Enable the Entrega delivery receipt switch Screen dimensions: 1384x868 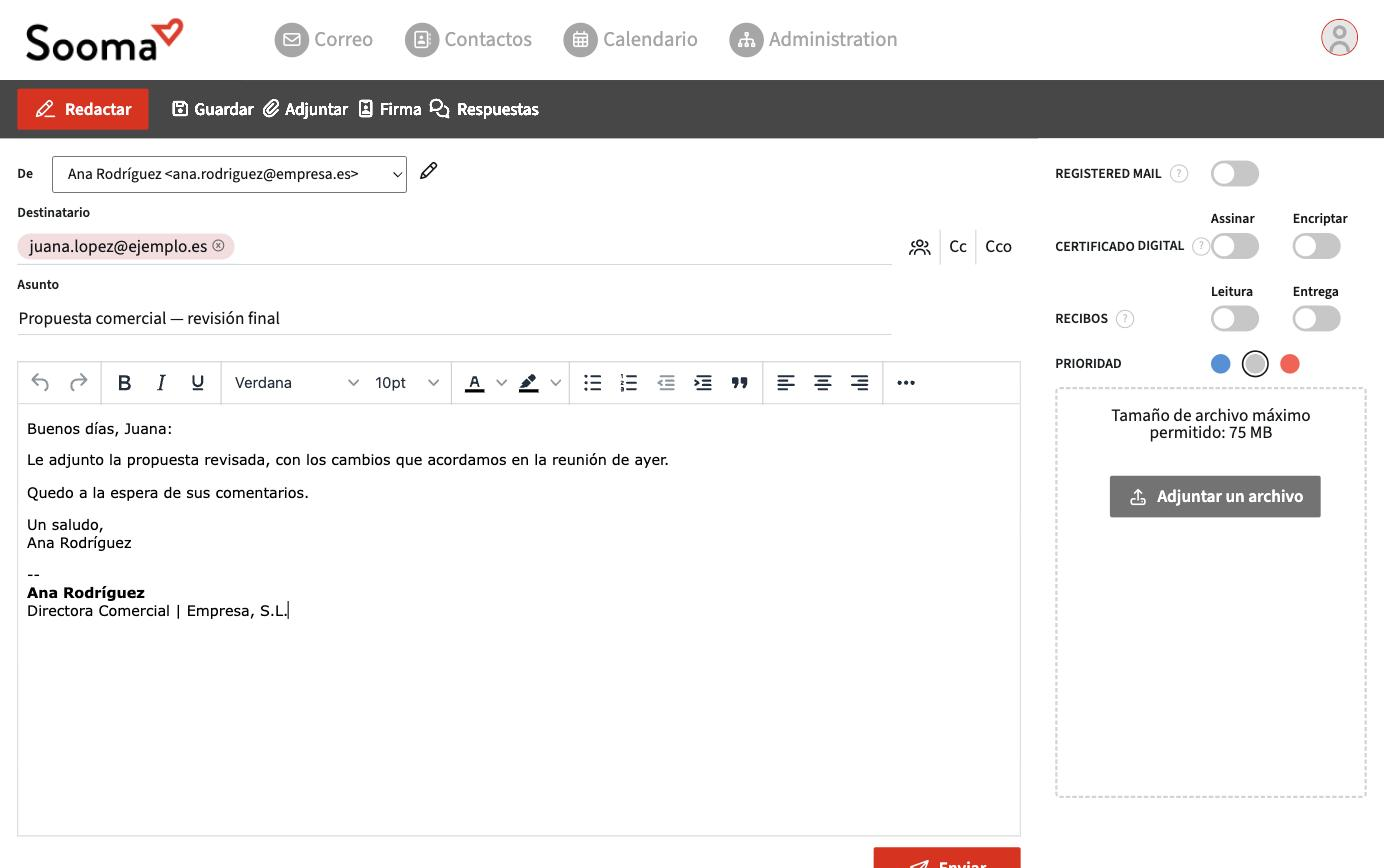point(1316,319)
